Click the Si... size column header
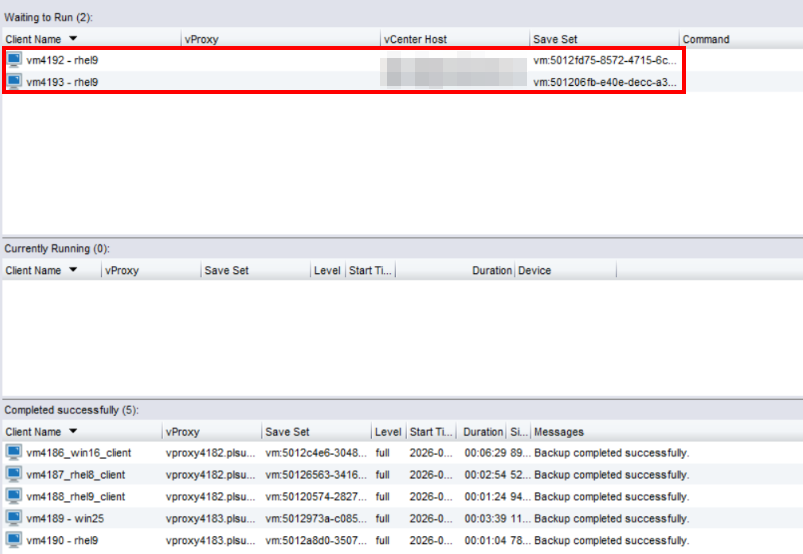This screenshot has height=554, width=803. coord(519,432)
